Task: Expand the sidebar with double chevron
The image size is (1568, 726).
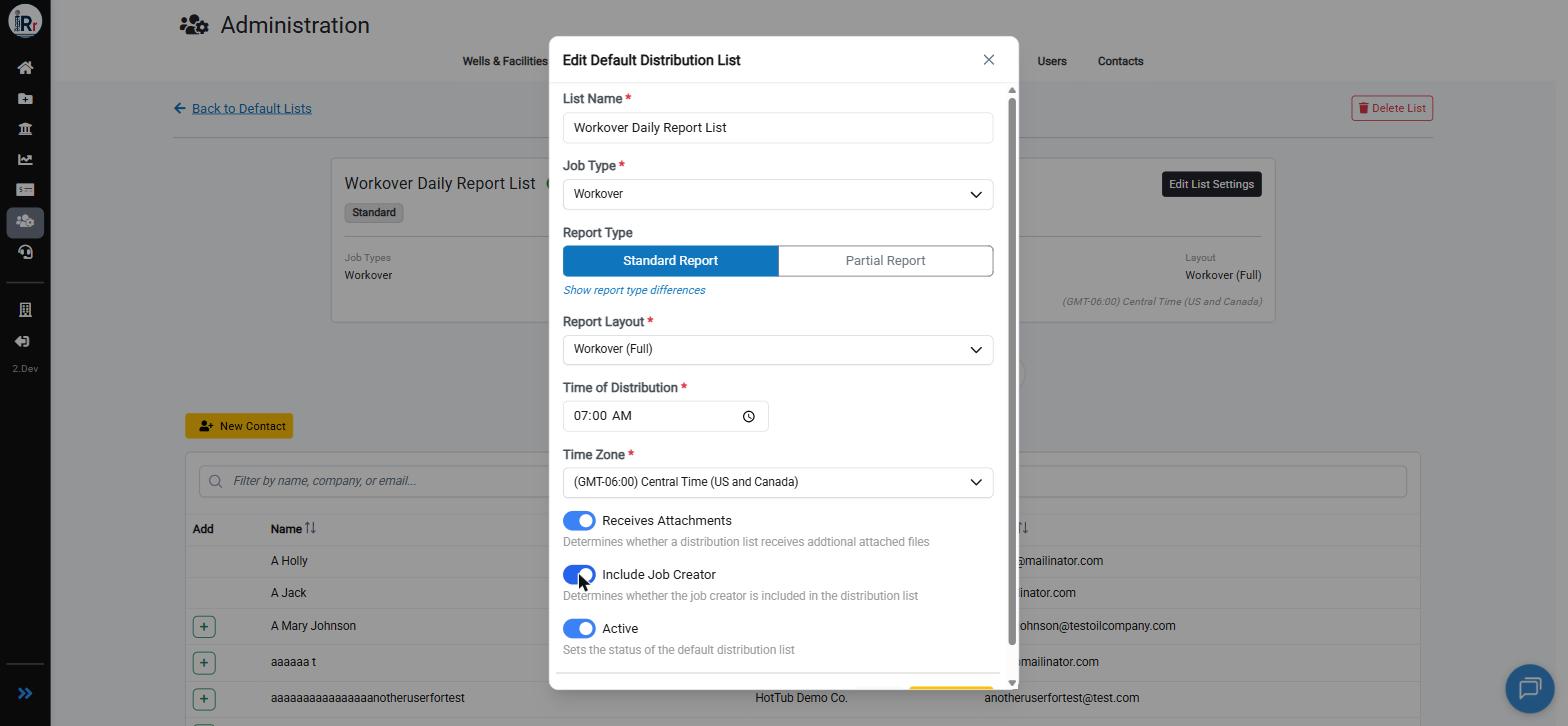Action: (25, 693)
